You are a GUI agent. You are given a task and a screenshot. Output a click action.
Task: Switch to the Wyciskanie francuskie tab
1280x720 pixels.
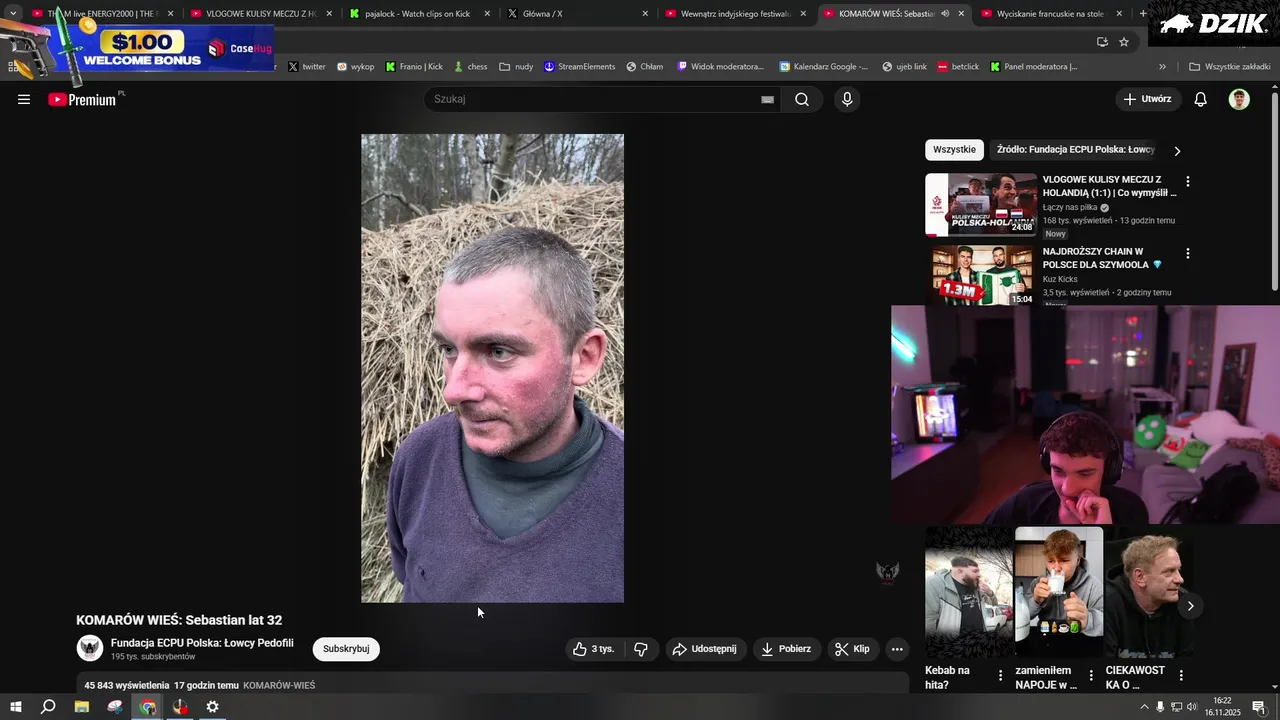pos(1050,14)
